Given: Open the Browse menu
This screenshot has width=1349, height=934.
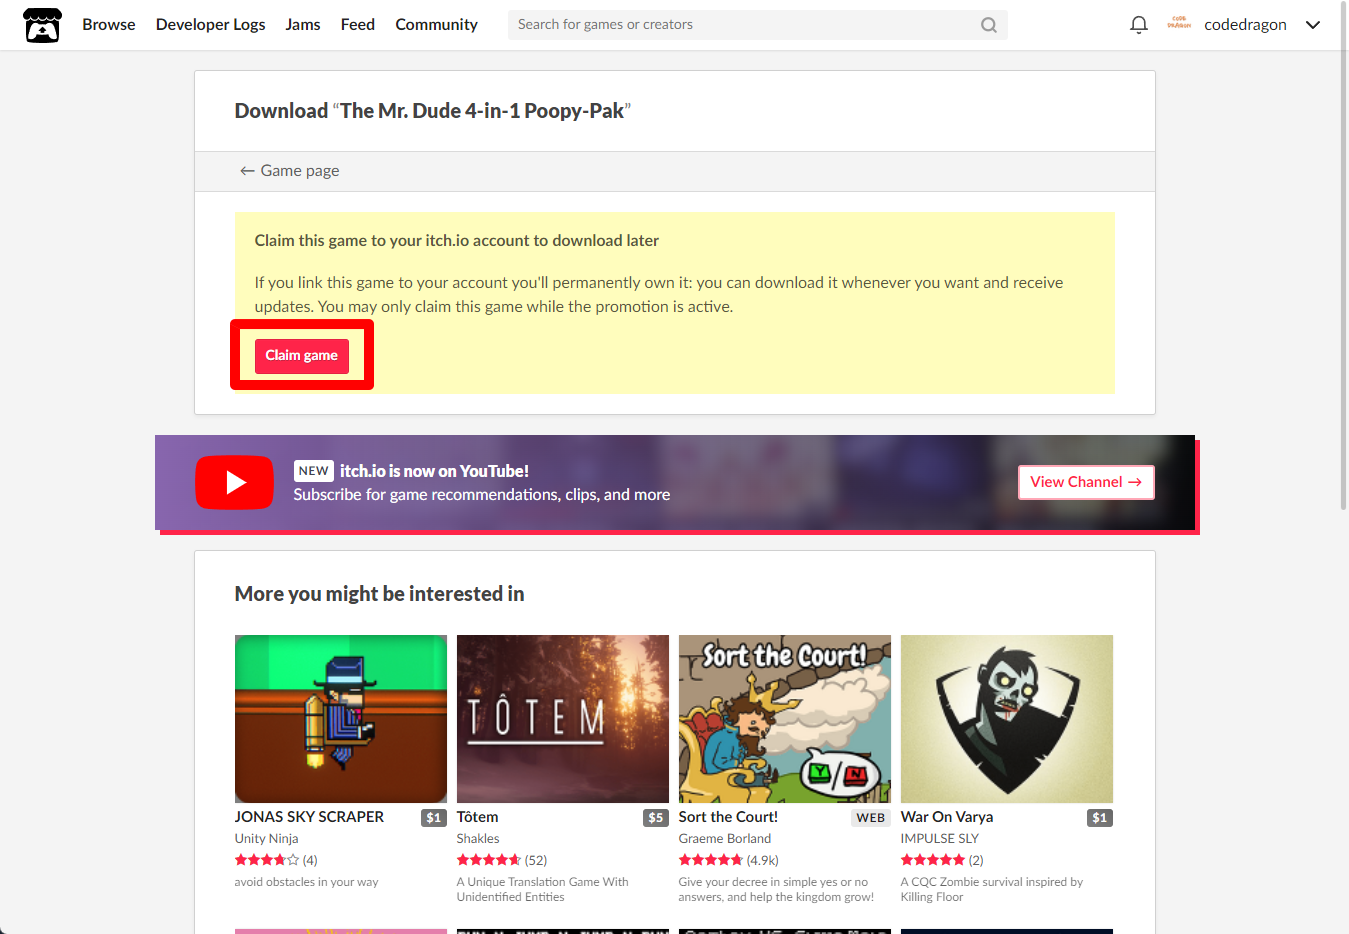Looking at the screenshot, I should [109, 25].
